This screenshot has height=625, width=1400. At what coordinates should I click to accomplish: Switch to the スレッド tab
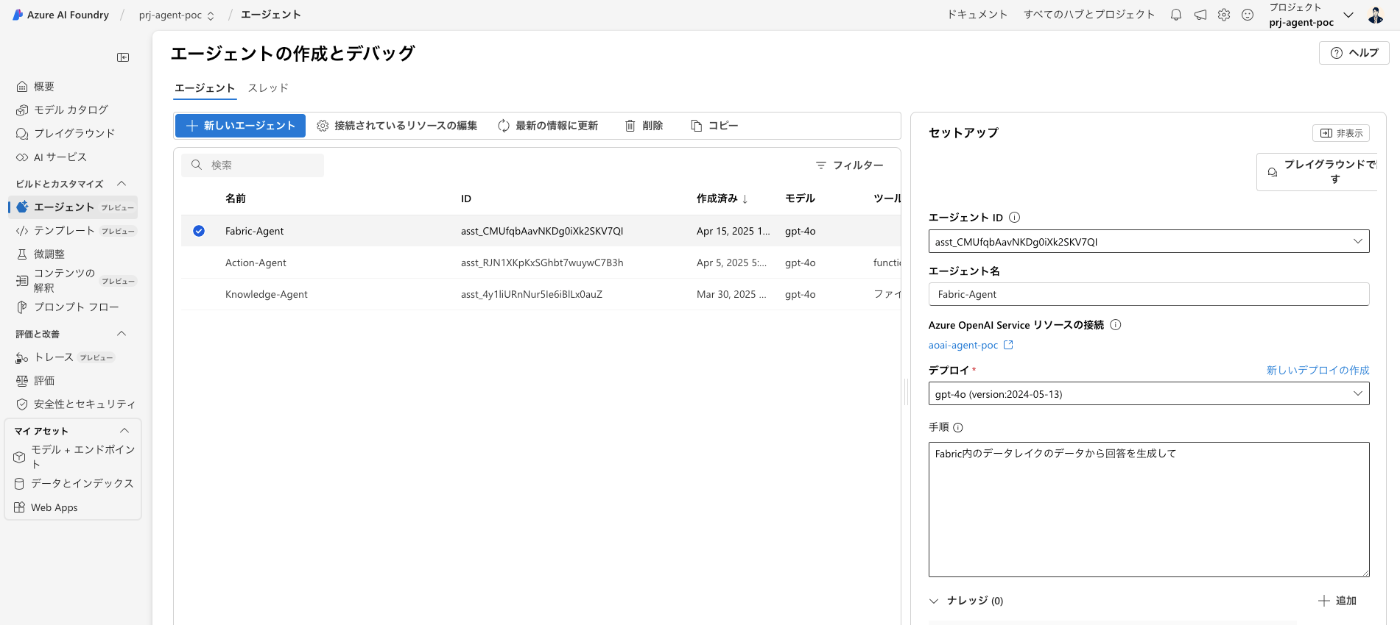click(x=268, y=88)
